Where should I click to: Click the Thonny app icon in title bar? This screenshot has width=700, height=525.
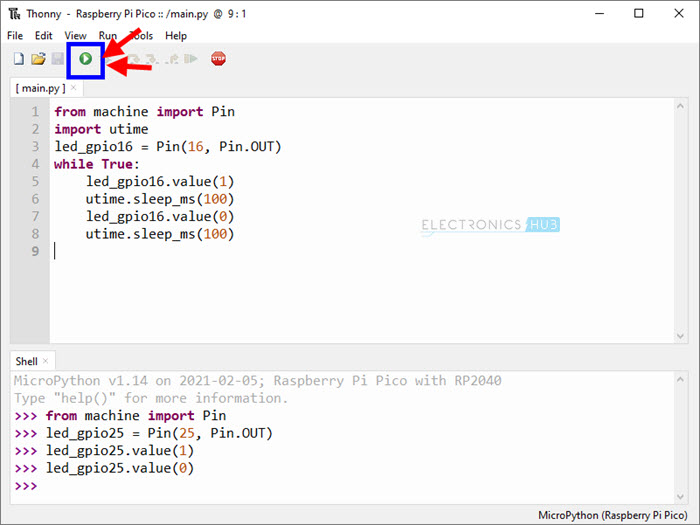click(13, 14)
